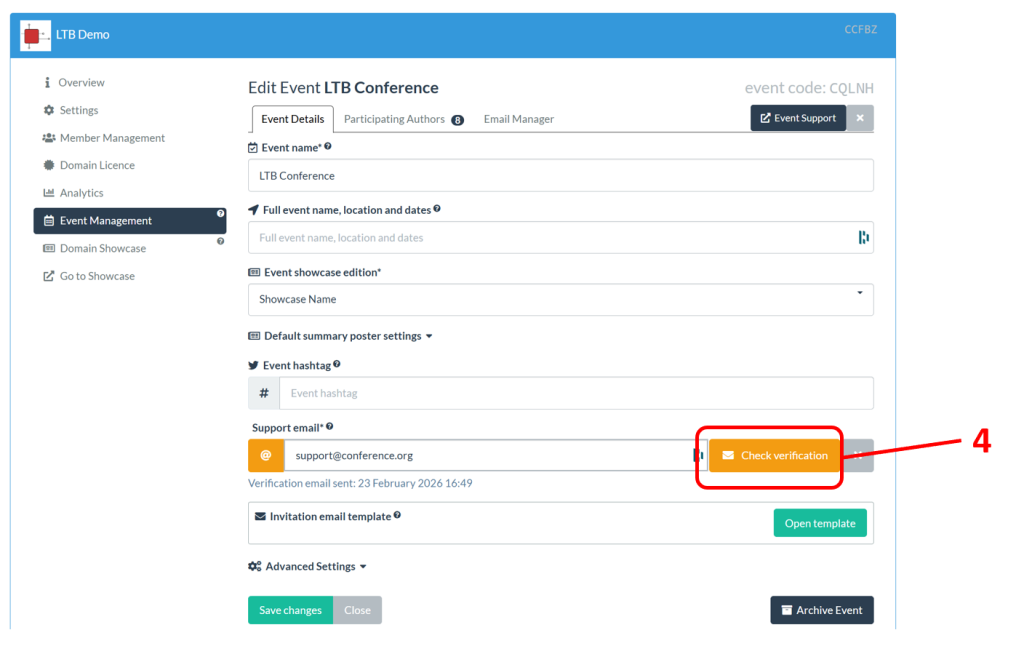Click the help icon next to Event hashtag
1024x646 pixels.
click(337, 365)
